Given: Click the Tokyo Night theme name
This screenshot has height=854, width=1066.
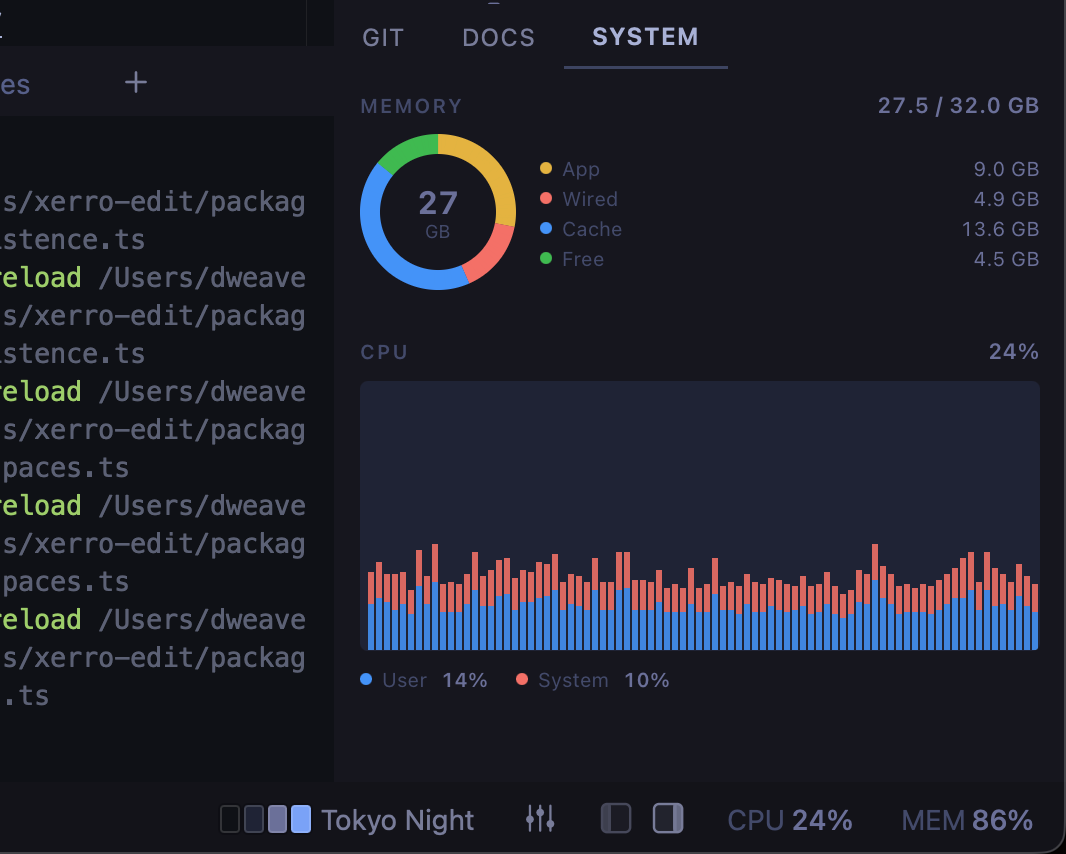Looking at the screenshot, I should tap(397, 820).
